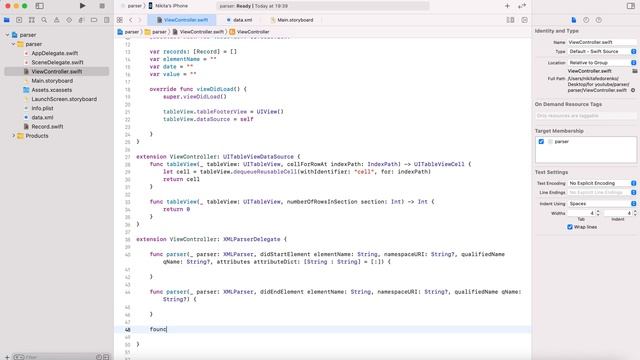
Task: Place cursor on line with 'found'
Action: 158,329
